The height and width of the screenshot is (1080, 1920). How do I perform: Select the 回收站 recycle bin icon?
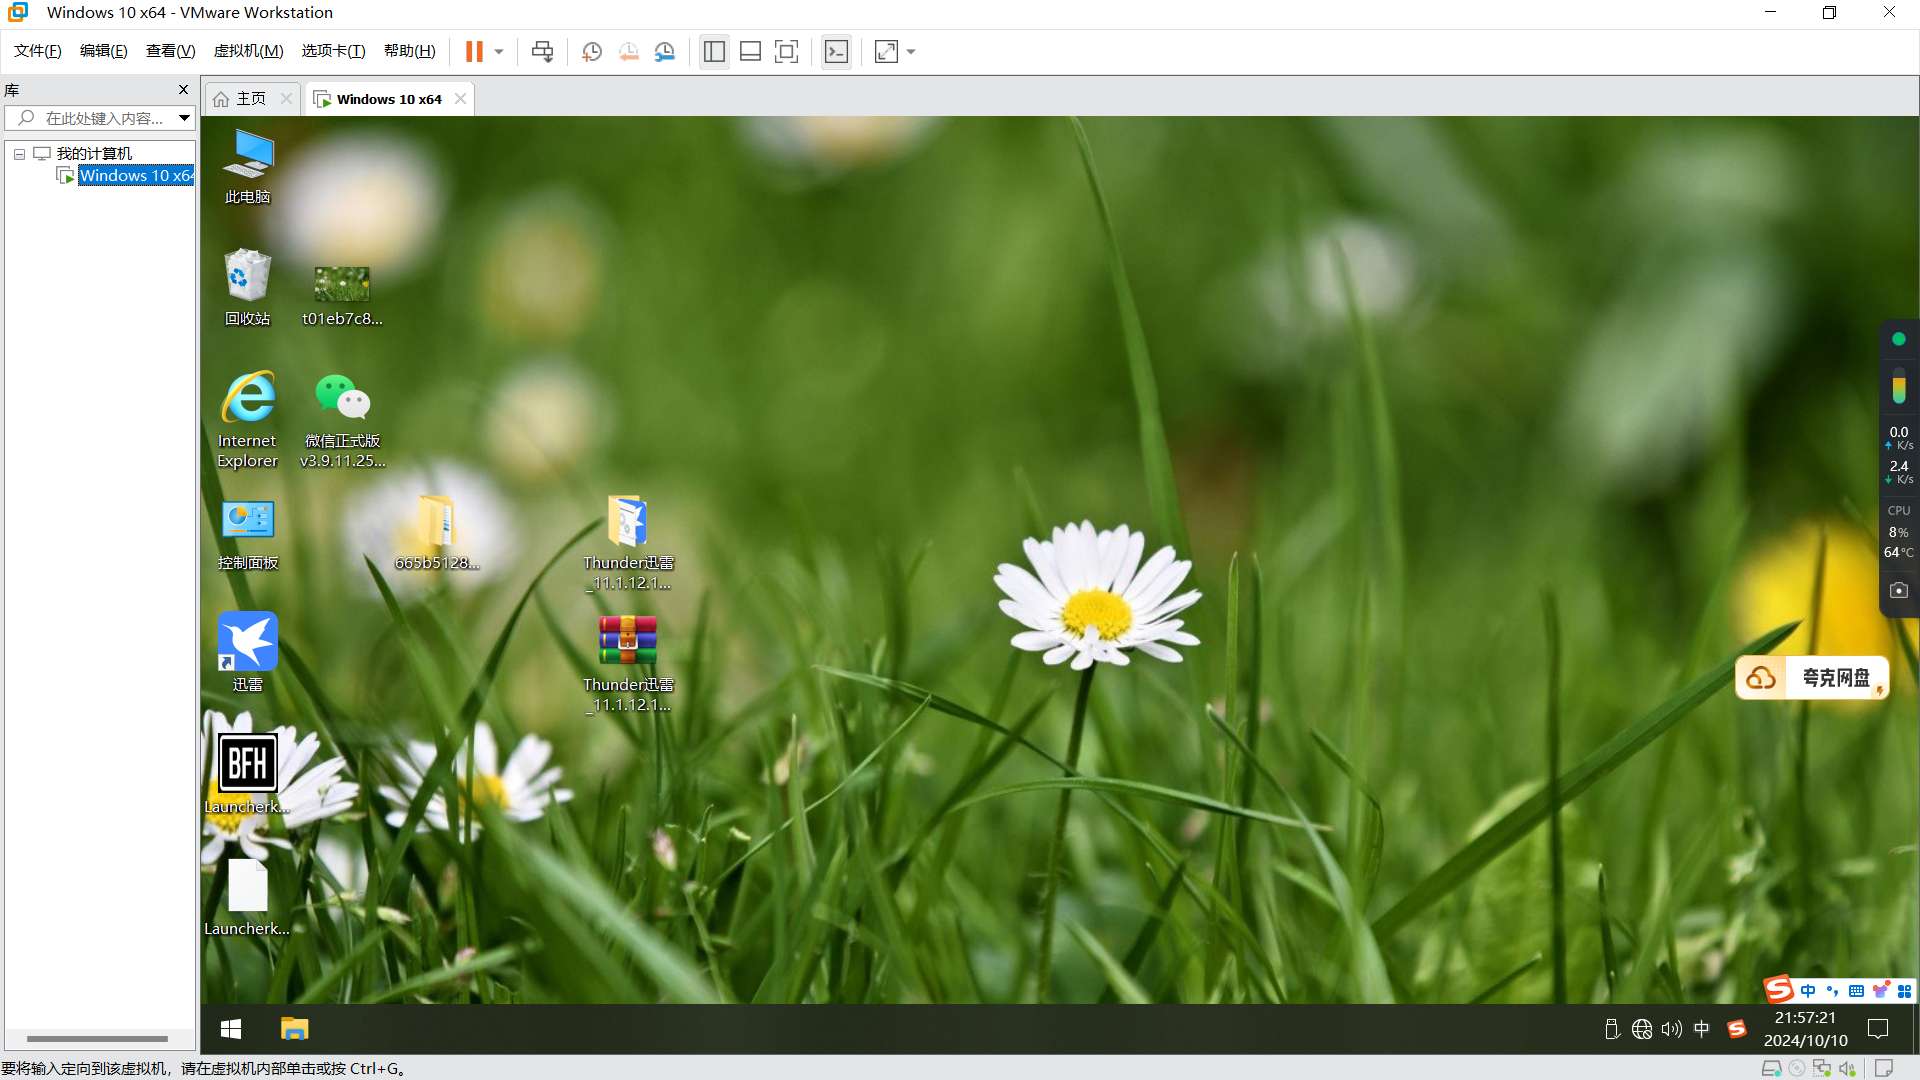(247, 288)
